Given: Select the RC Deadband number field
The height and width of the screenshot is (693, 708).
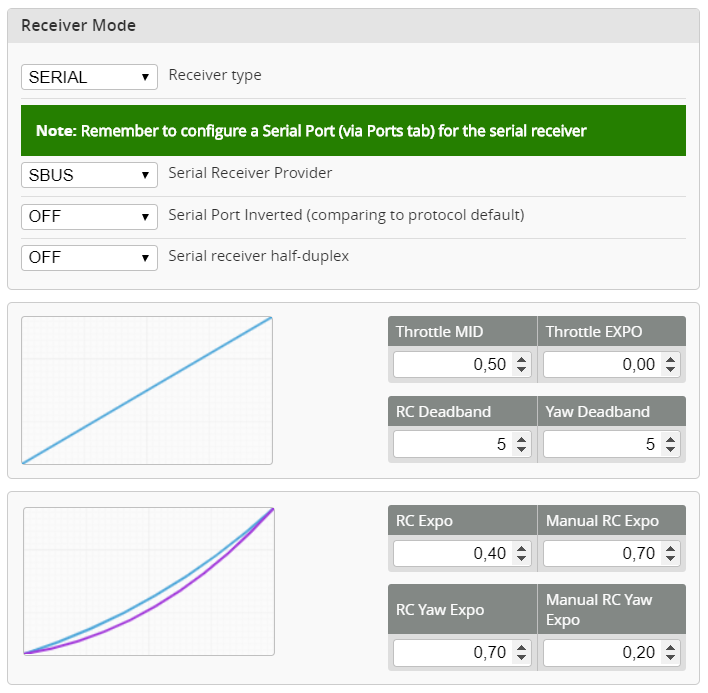Looking at the screenshot, I should point(452,445).
